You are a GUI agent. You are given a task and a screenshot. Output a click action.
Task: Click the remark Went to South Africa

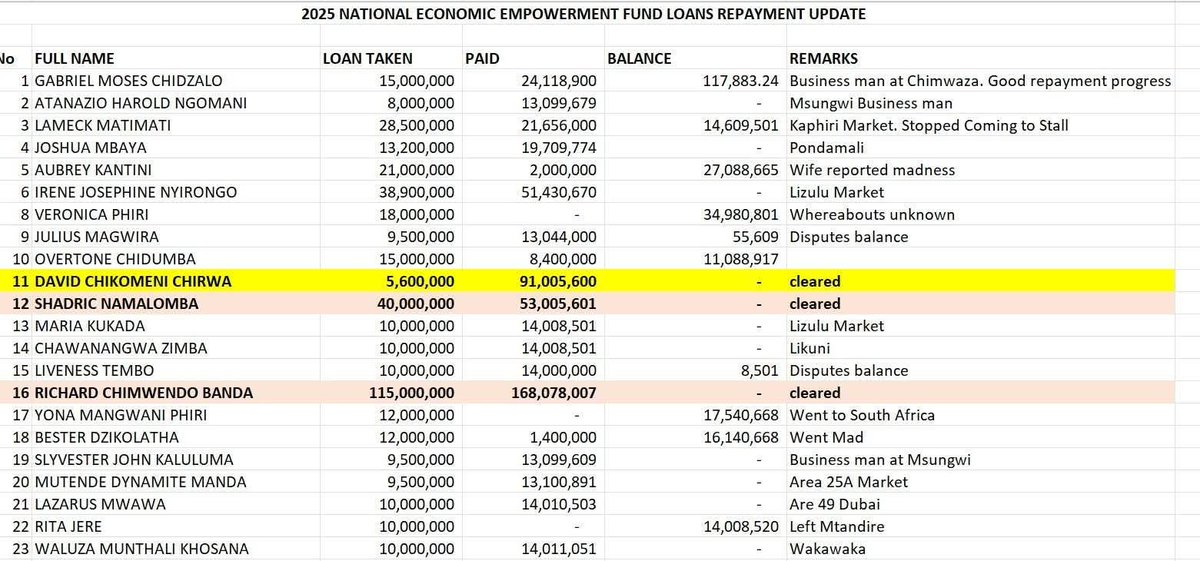863,415
